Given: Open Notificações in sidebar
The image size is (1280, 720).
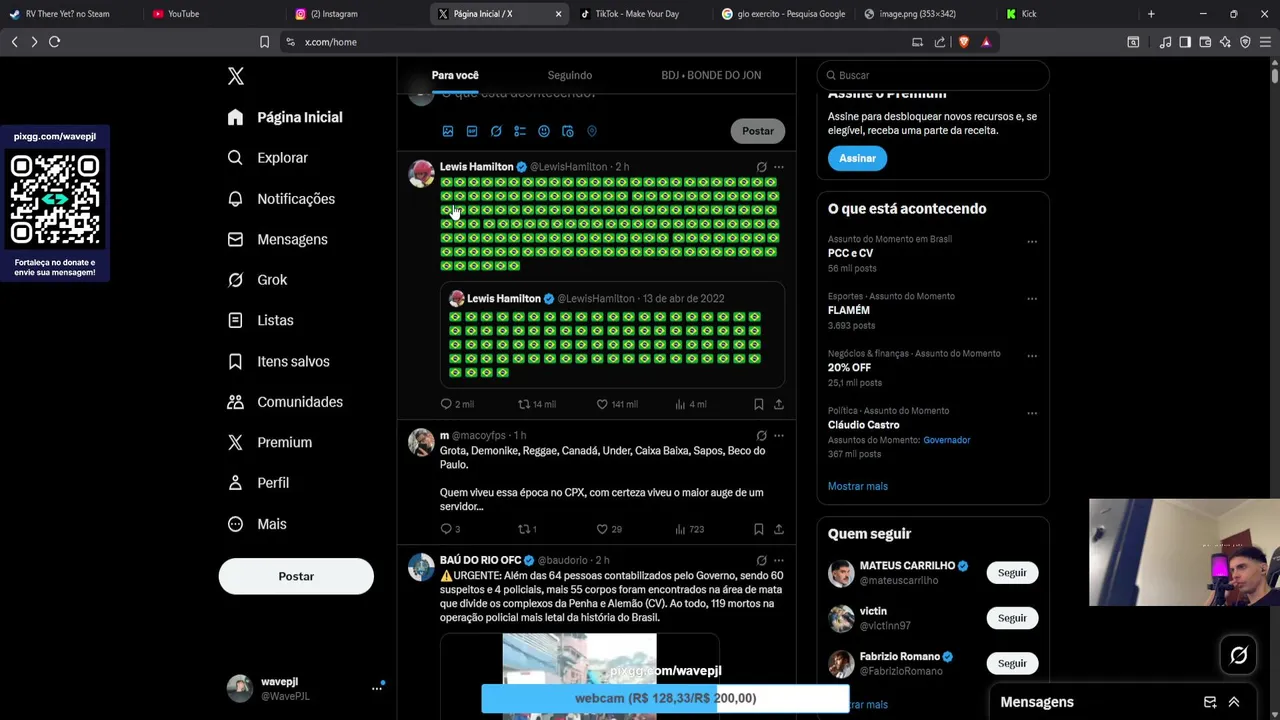Looking at the screenshot, I should click(x=281, y=199).
